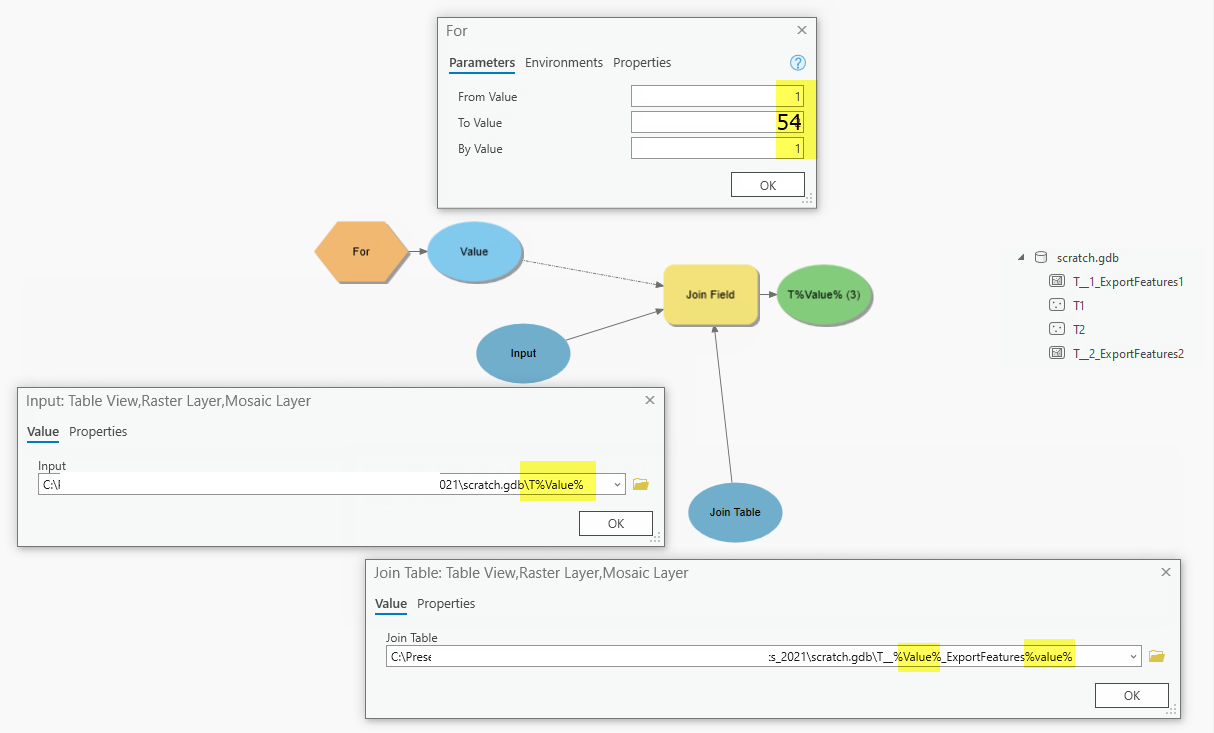The width and height of the screenshot is (1214, 733).
Task: Select the For iterator hexagon in the model
Action: click(361, 253)
